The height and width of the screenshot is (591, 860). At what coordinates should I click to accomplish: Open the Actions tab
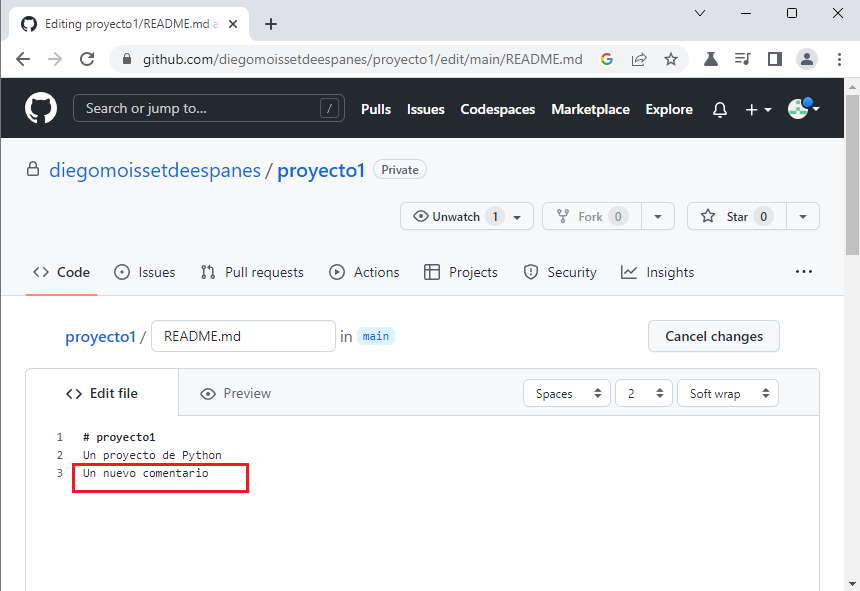pos(364,272)
